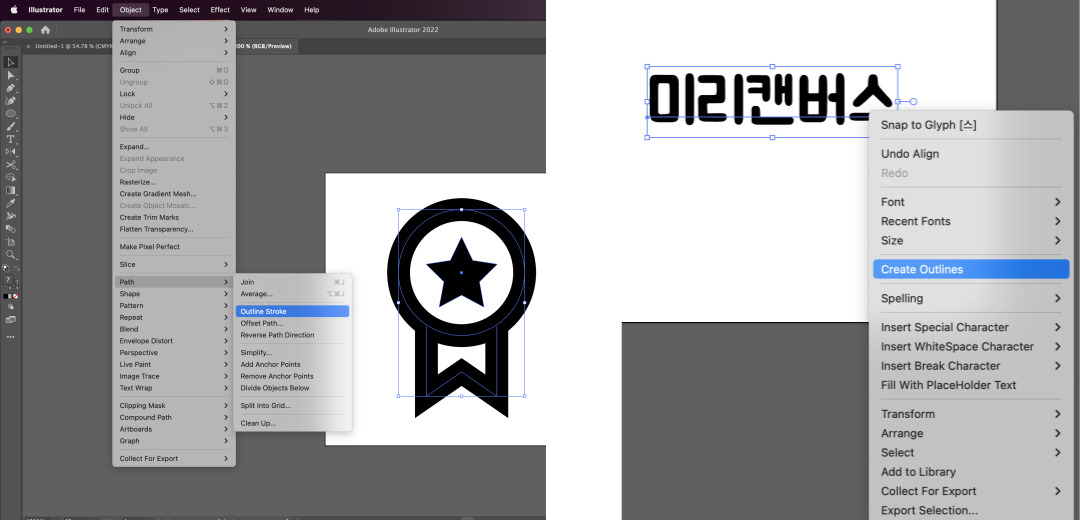The image size is (1080, 520).
Task: Expand the Size submenu
Action: (970, 240)
